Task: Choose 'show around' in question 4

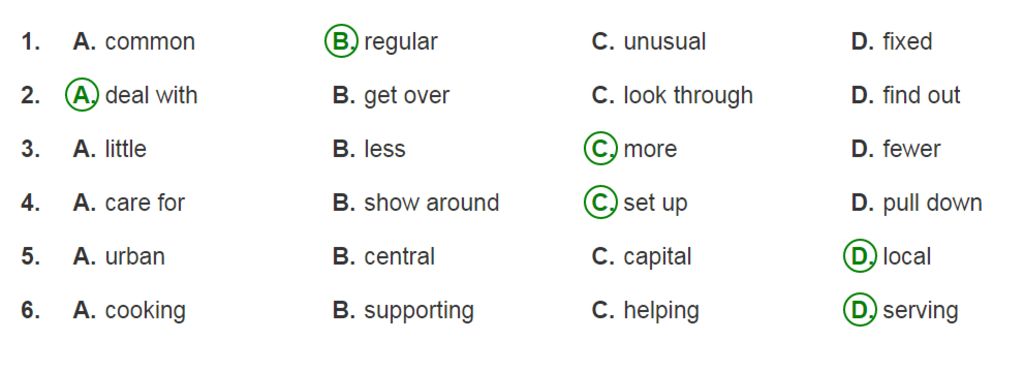Action: coord(416,203)
